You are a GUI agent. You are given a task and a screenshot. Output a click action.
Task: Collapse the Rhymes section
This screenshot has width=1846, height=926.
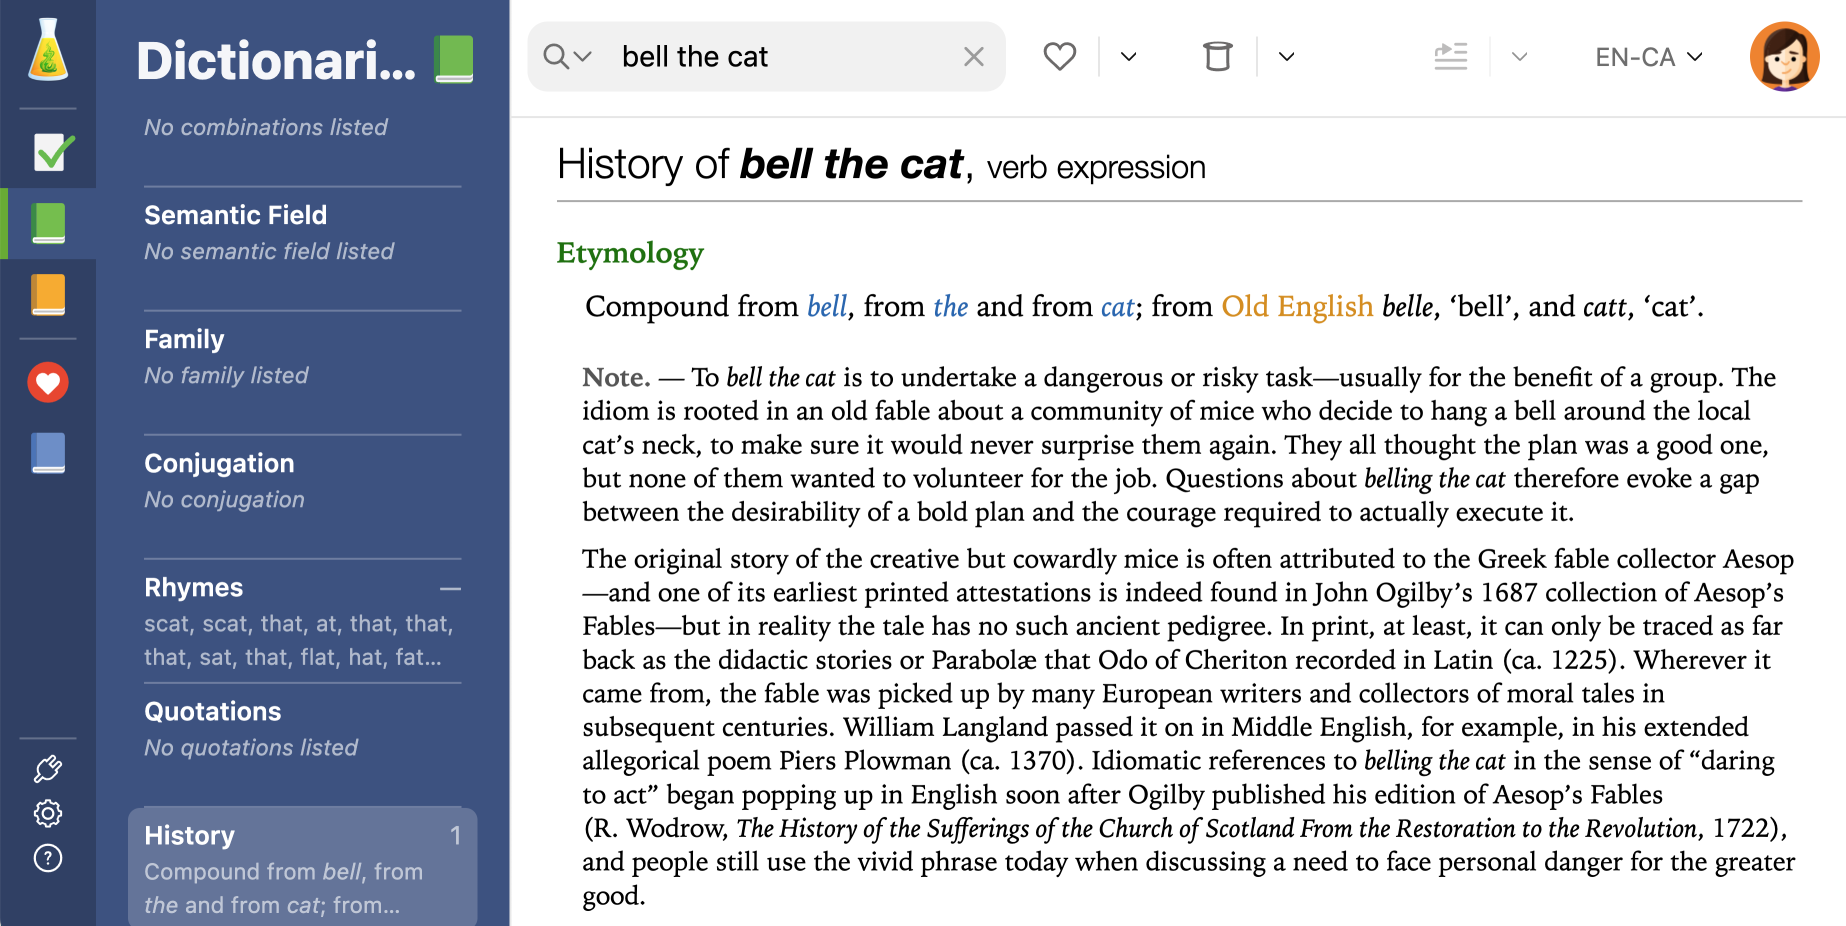(x=449, y=588)
